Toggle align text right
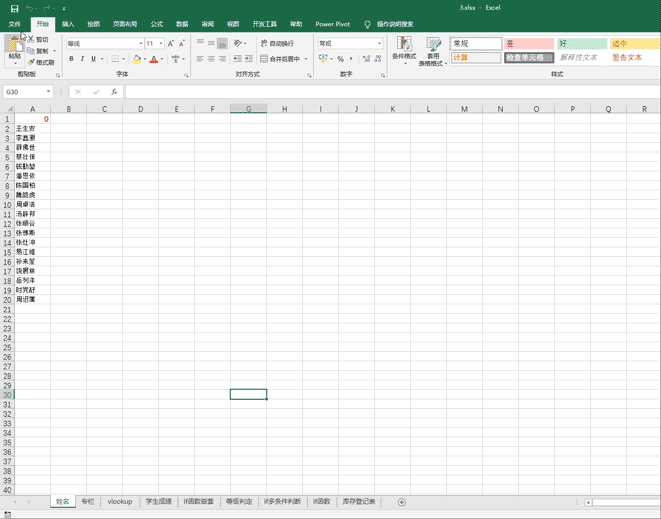This screenshot has width=661, height=519. click(222, 59)
